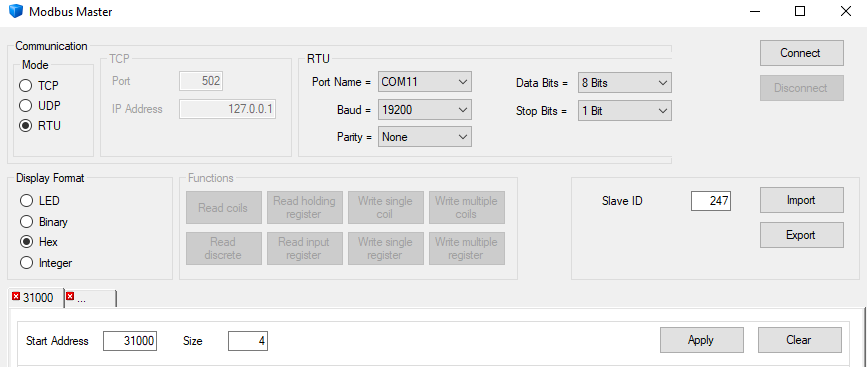Open the Data Bits dropdown
867x367 pixels.
[625, 83]
